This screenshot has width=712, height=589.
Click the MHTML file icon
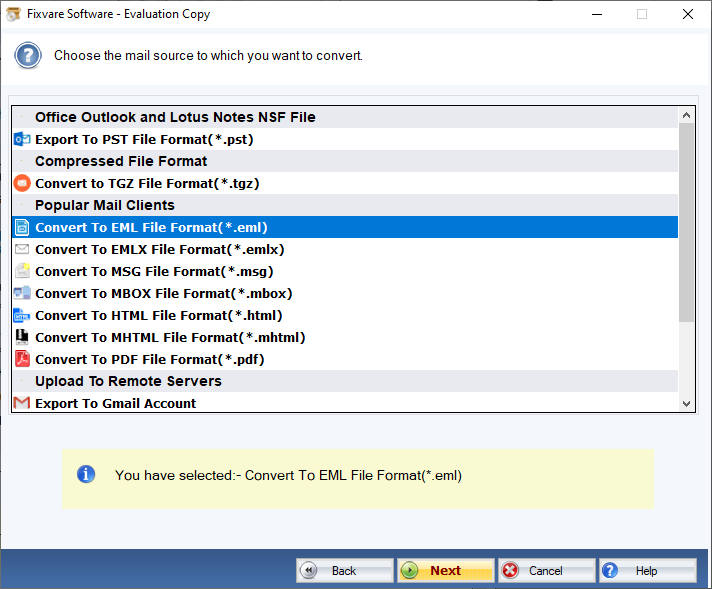point(22,337)
